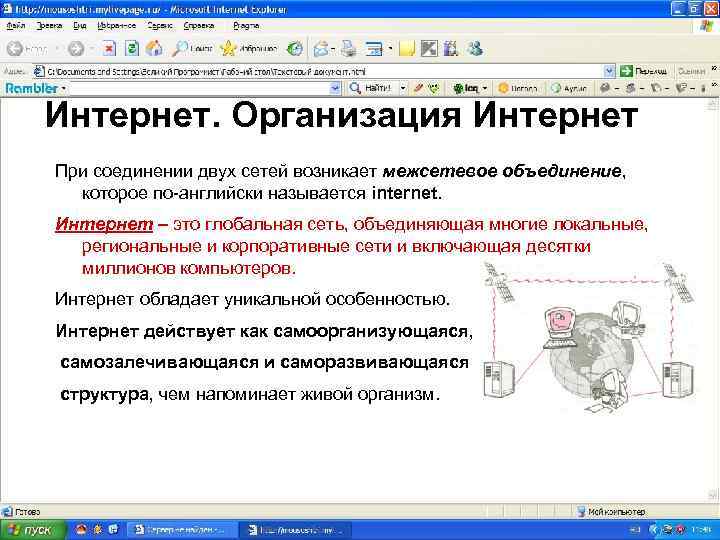This screenshot has height=540, width=720.
Task: Click the Ссылки links toolbar label
Action: click(692, 71)
